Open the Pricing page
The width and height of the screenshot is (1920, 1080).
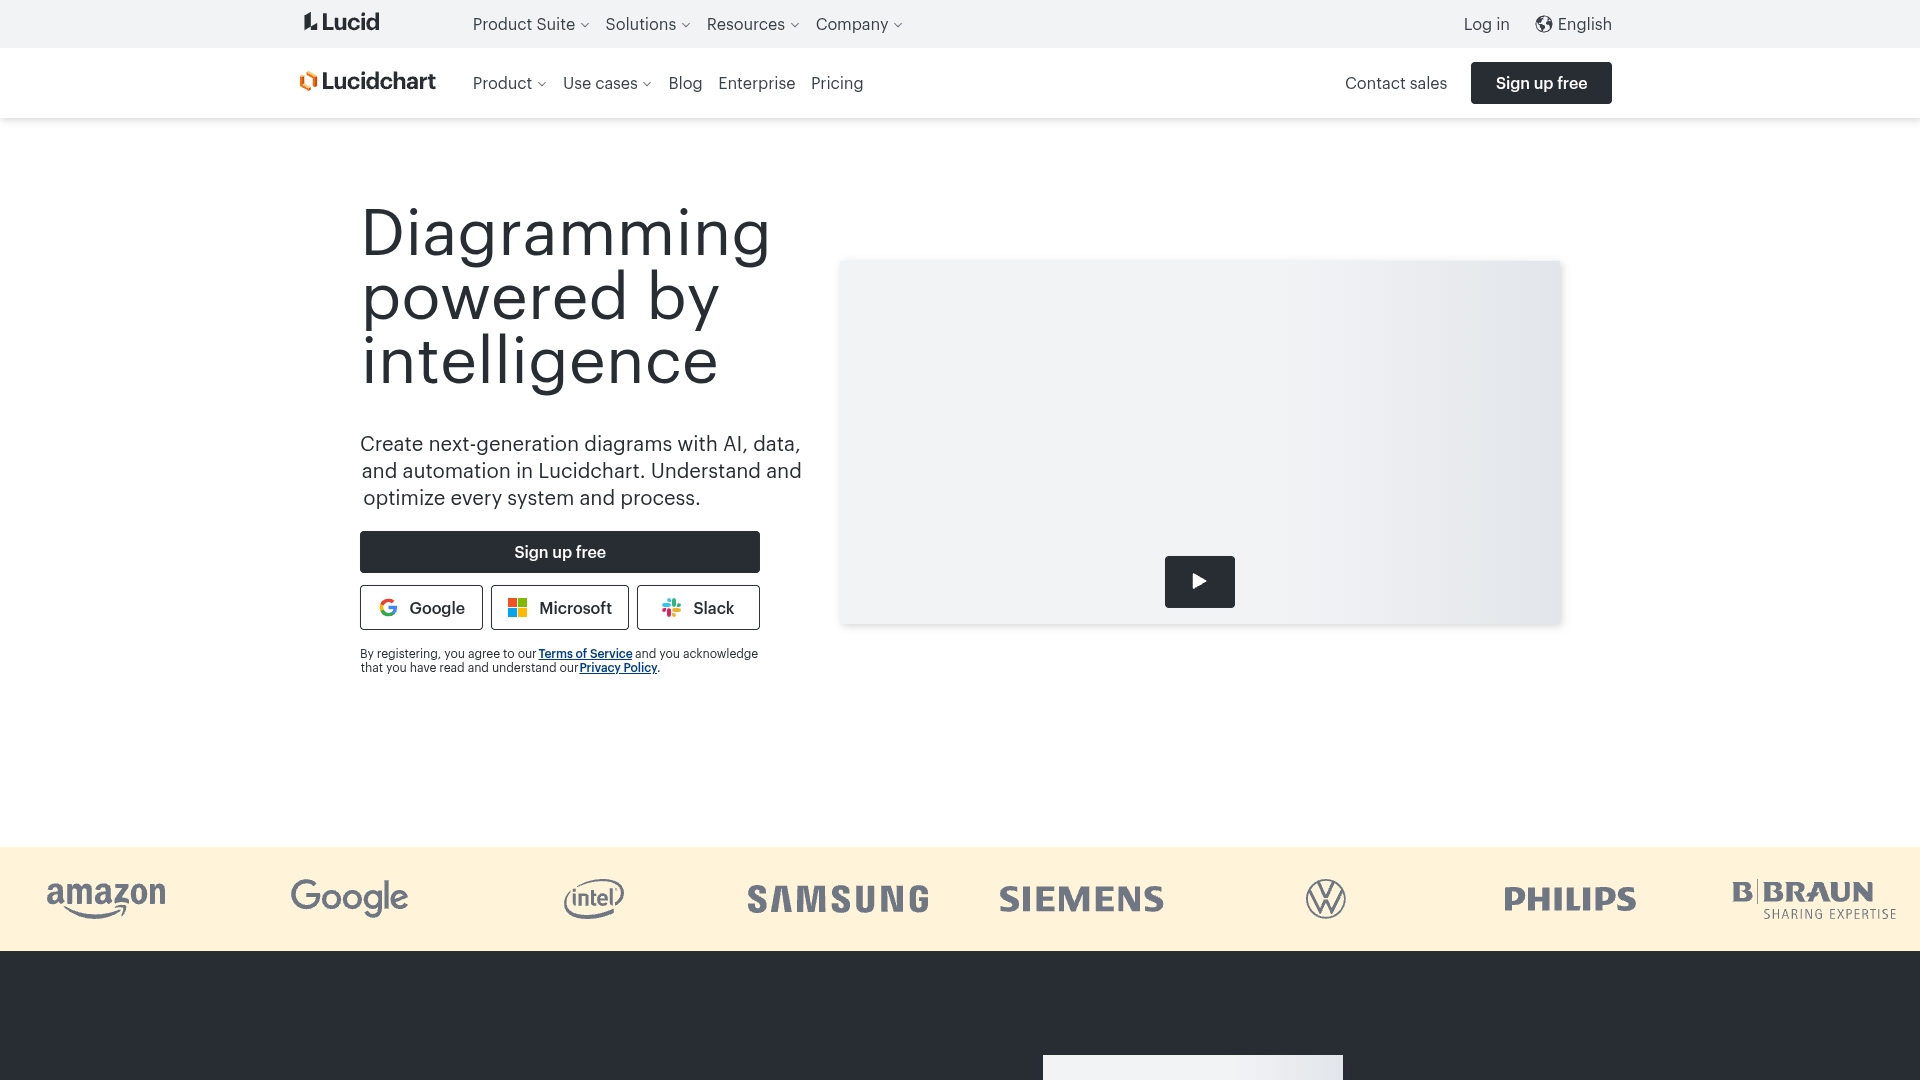tap(837, 83)
